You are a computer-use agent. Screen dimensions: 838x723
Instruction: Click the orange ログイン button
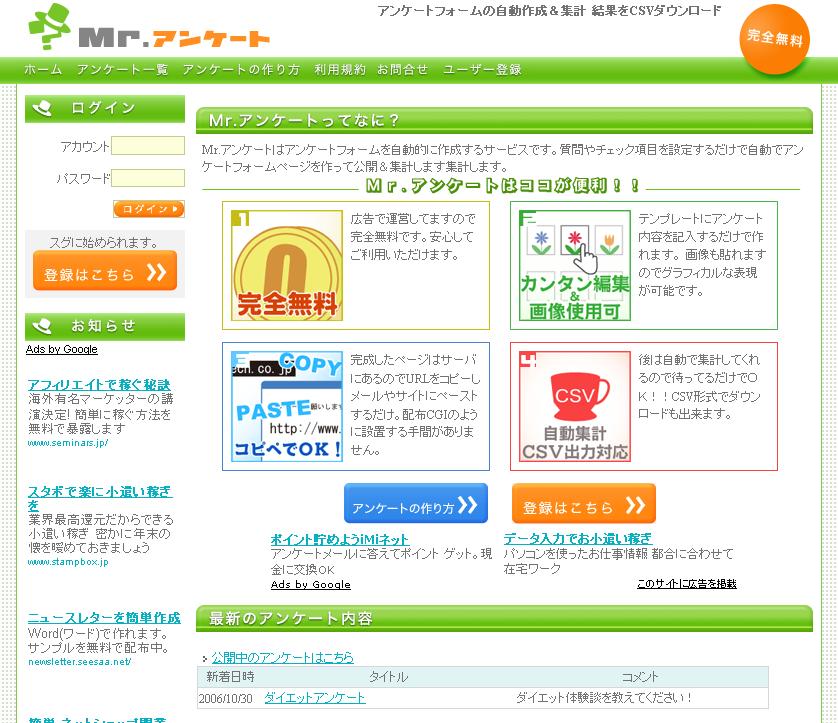(149, 209)
